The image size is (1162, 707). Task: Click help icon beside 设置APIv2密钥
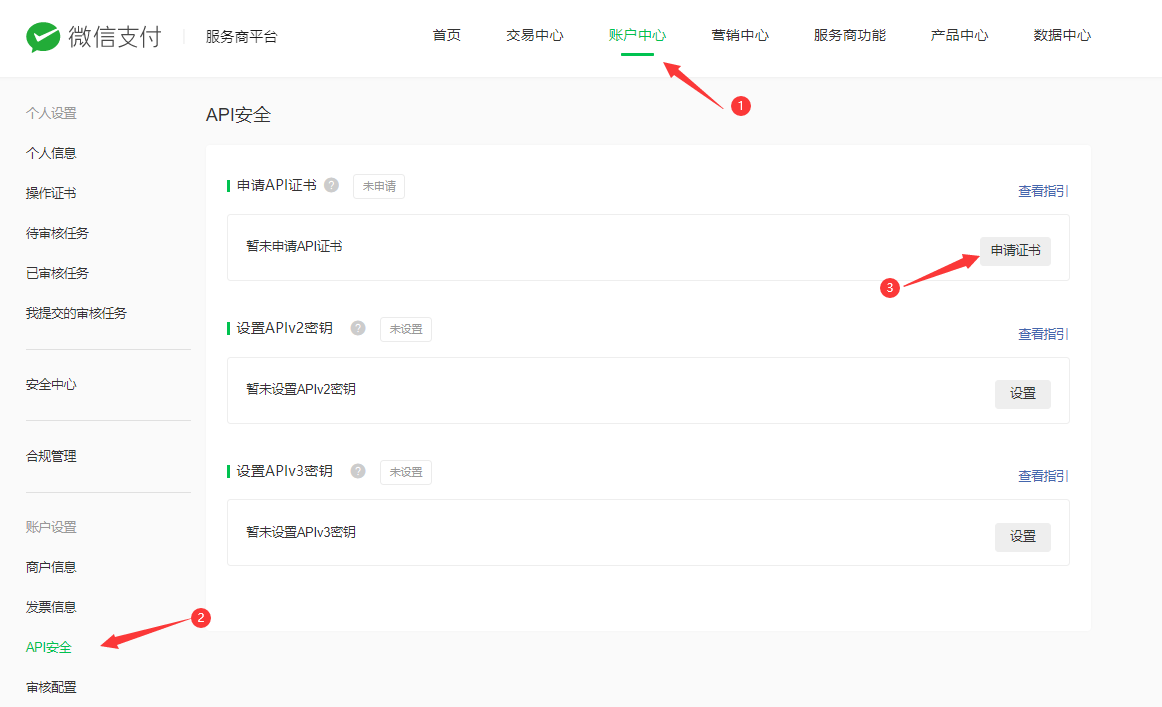point(358,328)
